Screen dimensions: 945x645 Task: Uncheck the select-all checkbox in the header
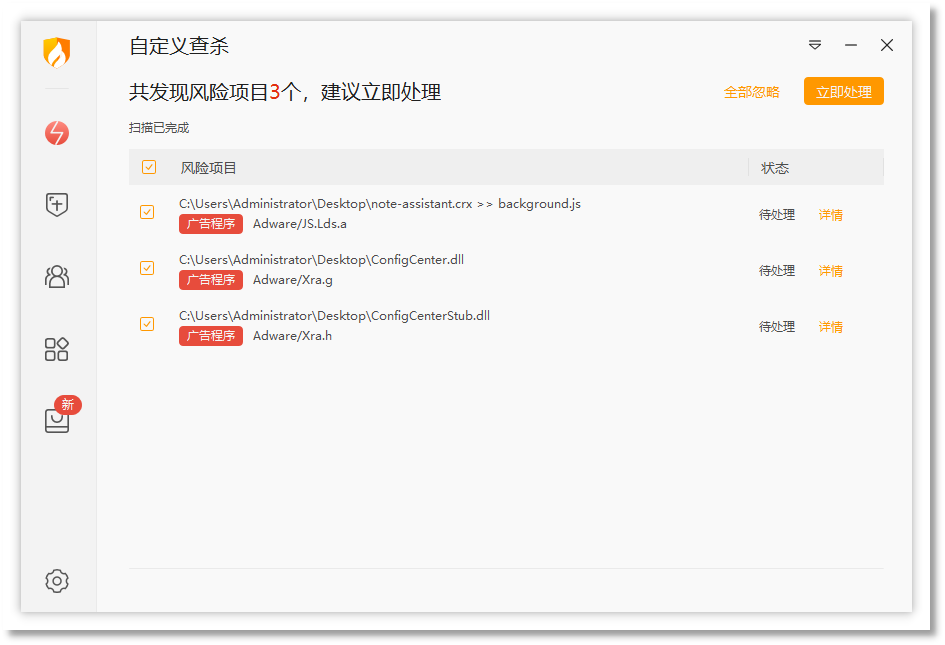pos(148,167)
